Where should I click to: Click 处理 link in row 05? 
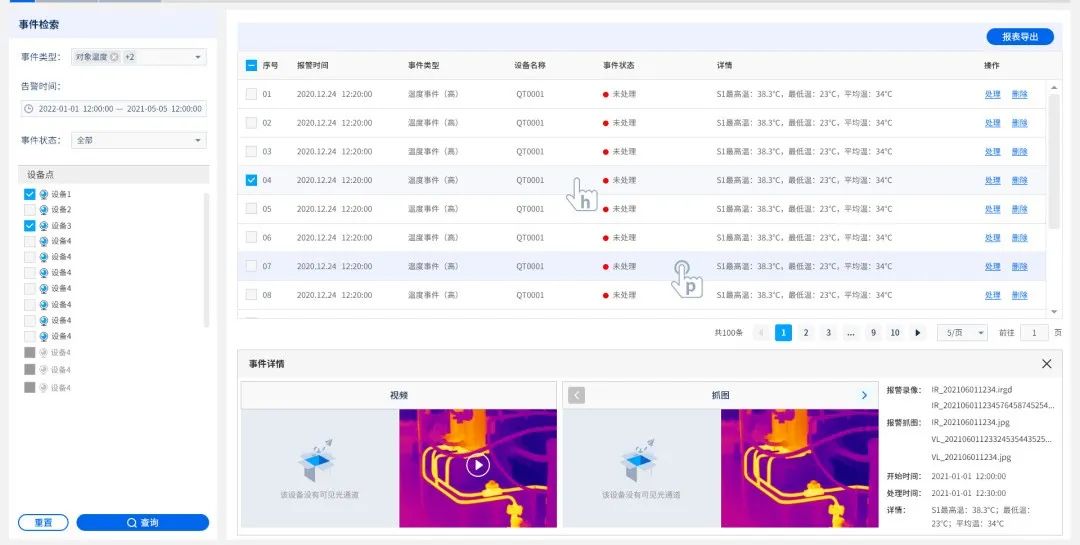click(993, 209)
